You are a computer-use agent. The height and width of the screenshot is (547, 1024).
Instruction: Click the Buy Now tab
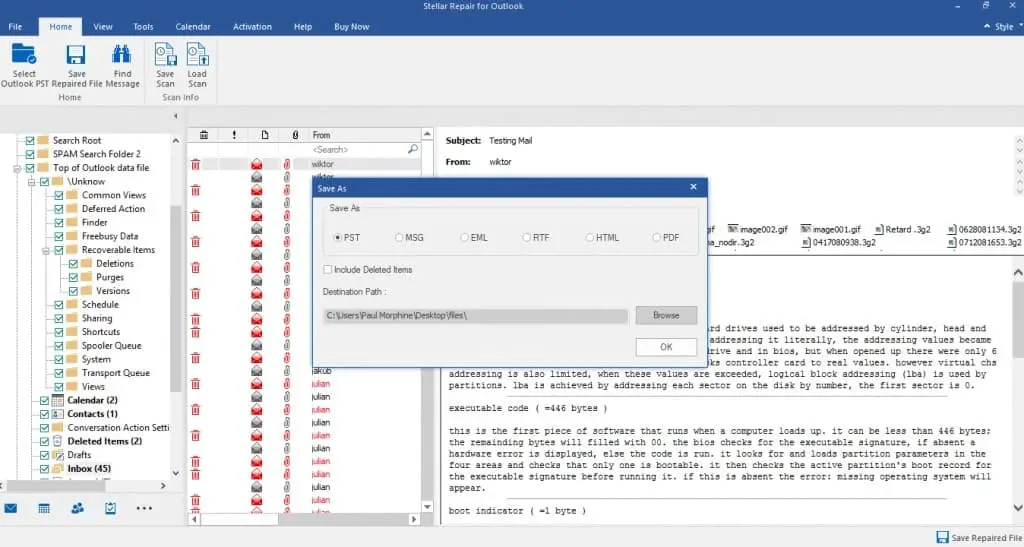click(x=351, y=27)
